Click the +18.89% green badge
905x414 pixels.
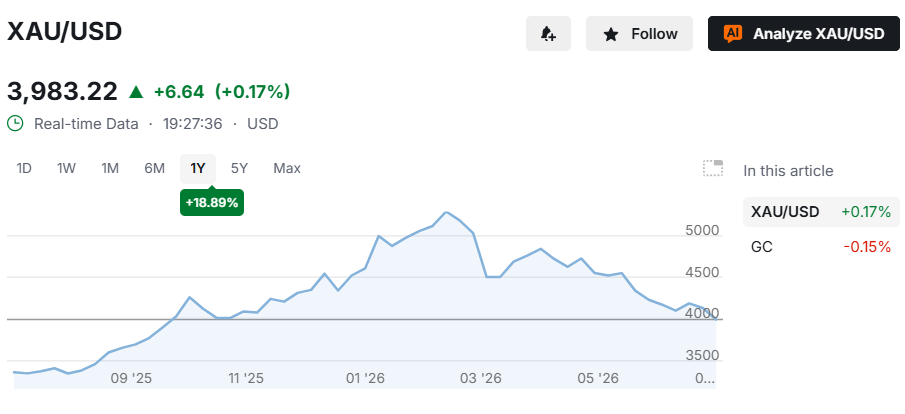click(x=212, y=203)
